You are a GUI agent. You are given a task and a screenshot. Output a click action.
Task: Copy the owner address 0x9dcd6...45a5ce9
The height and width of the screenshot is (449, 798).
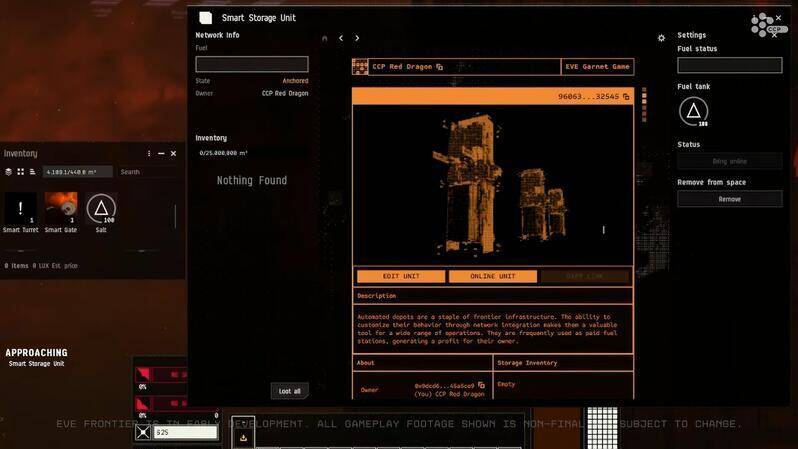[x=481, y=385]
